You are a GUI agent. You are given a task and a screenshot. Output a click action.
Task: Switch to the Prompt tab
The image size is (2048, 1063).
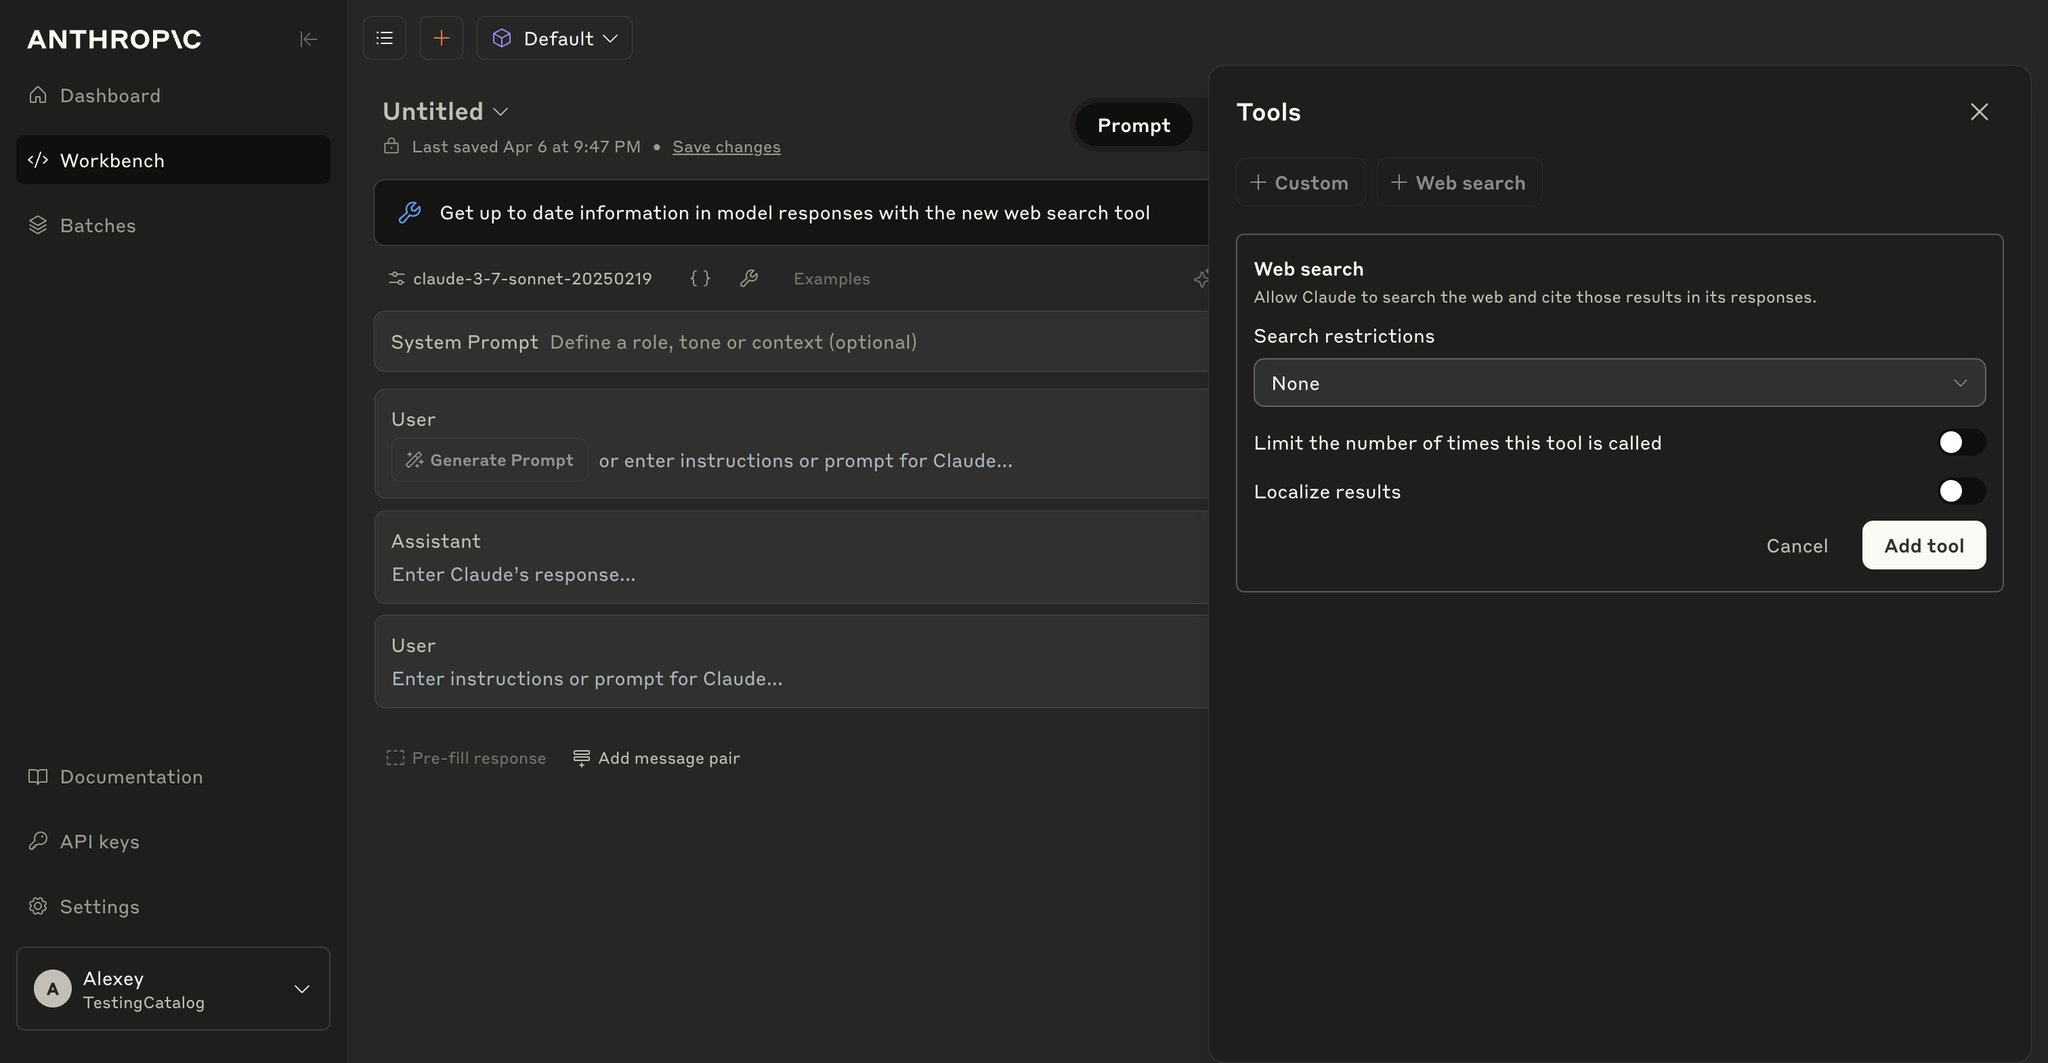(x=1133, y=125)
